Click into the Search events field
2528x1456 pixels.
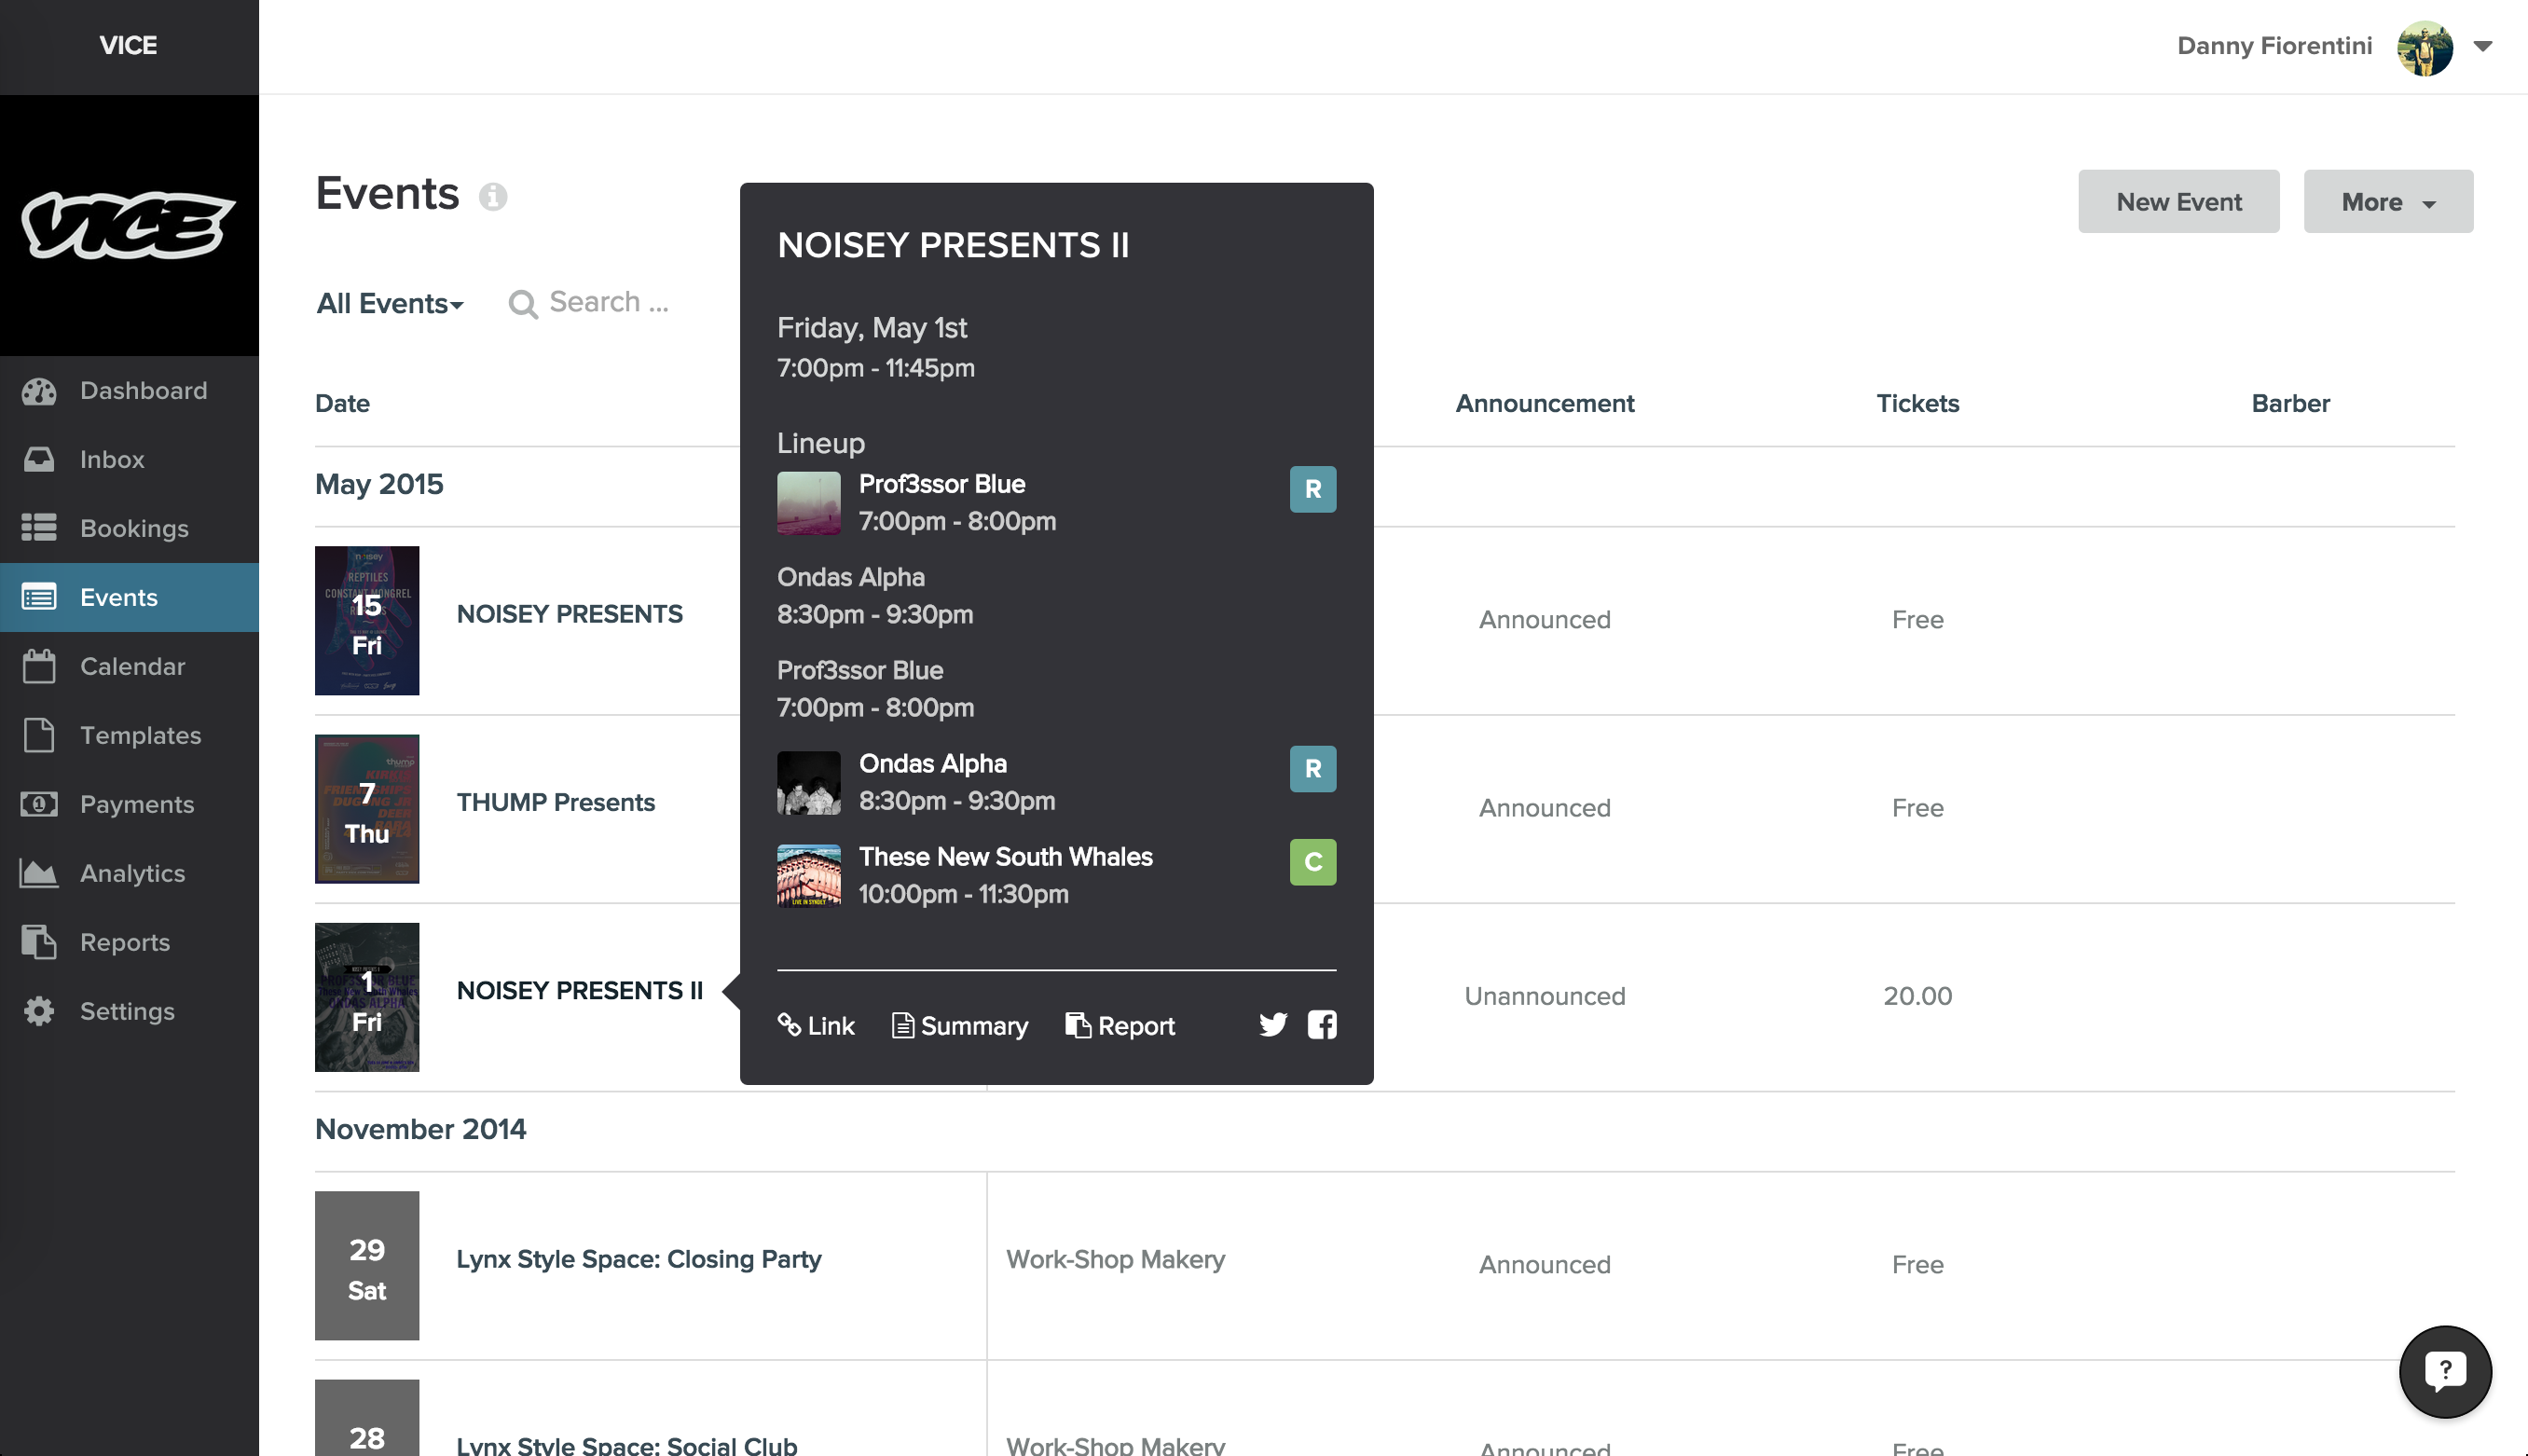608,302
